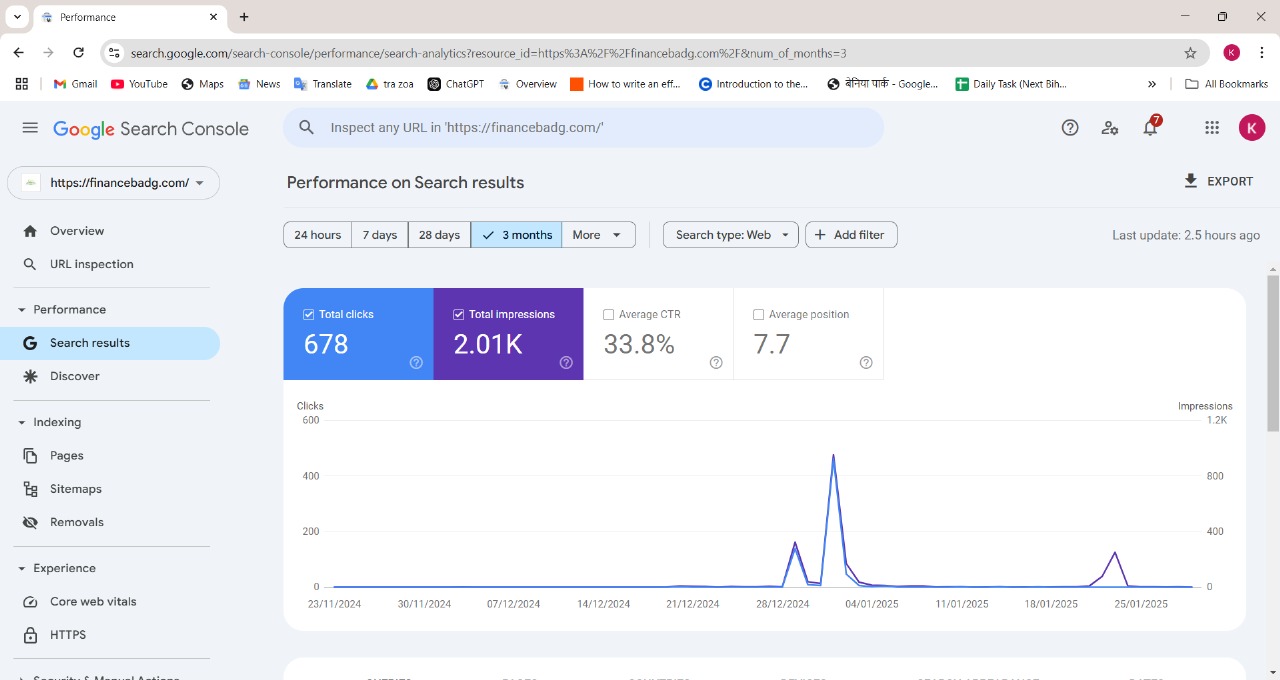Open the Chrome profile avatar in toolbar
The image size is (1280, 680).
click(x=1232, y=52)
